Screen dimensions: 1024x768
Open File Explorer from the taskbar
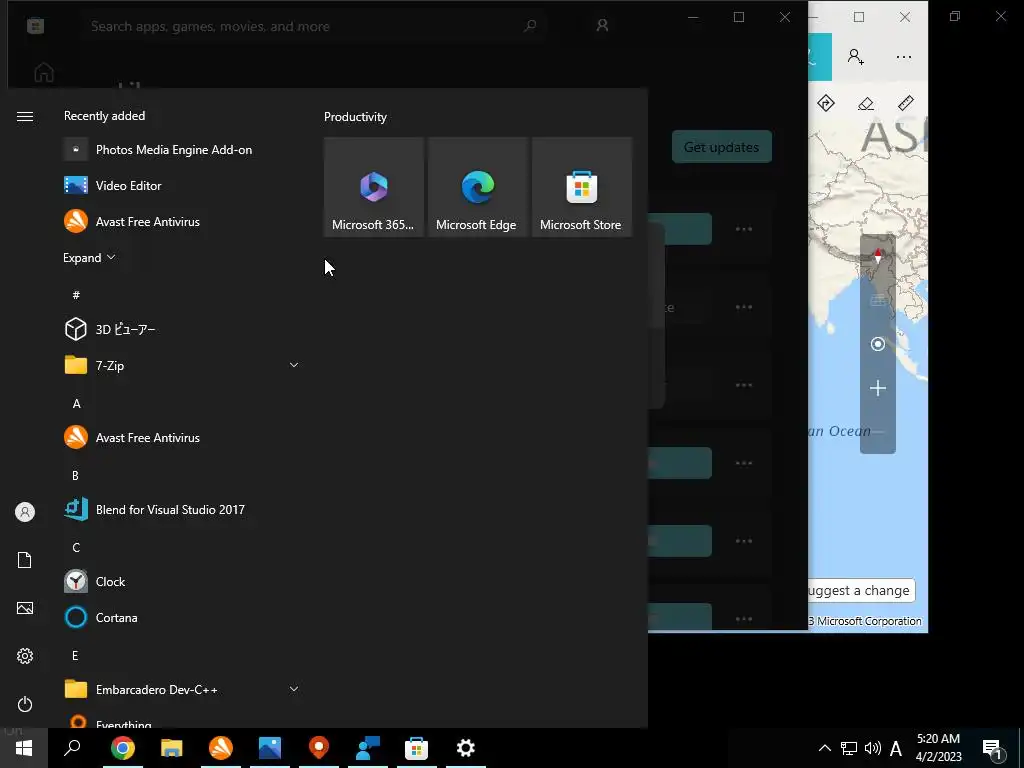(172, 748)
